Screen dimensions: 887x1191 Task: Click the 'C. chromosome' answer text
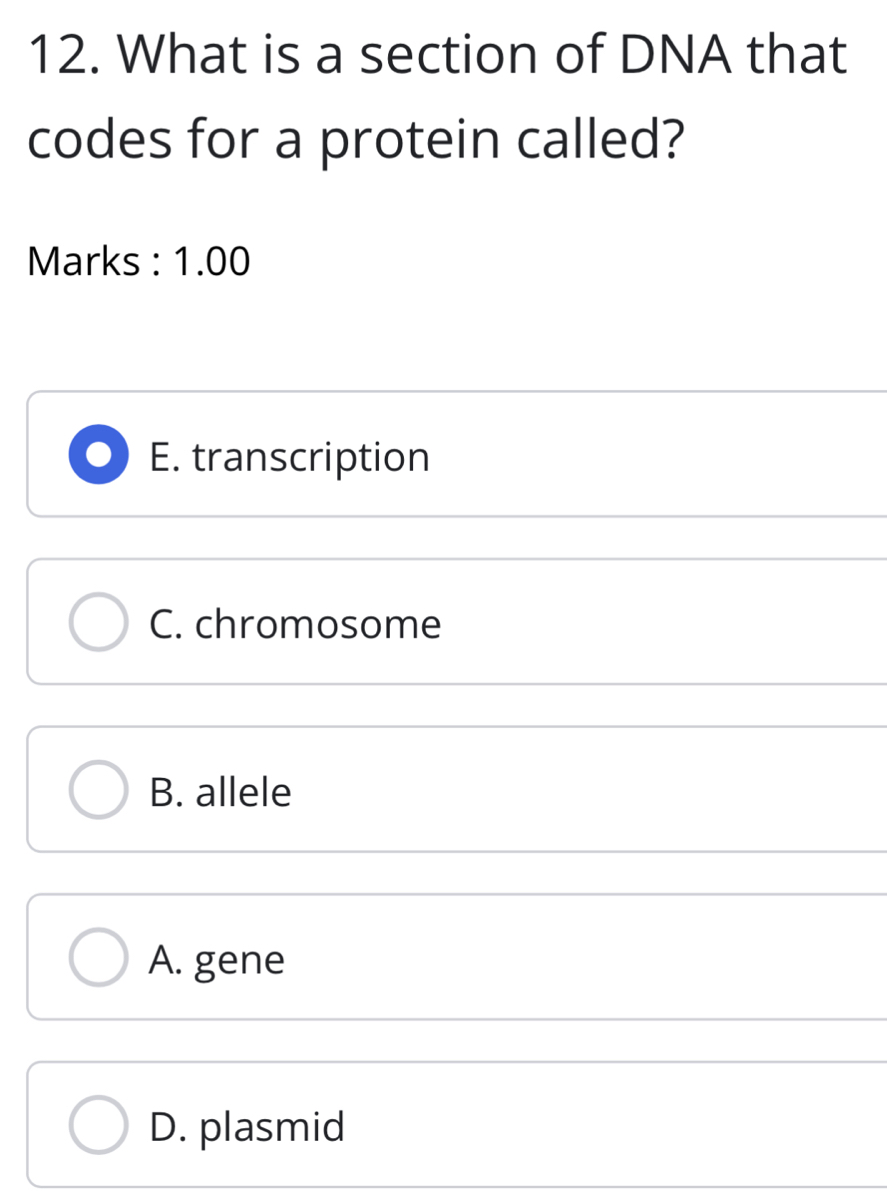coord(294,625)
